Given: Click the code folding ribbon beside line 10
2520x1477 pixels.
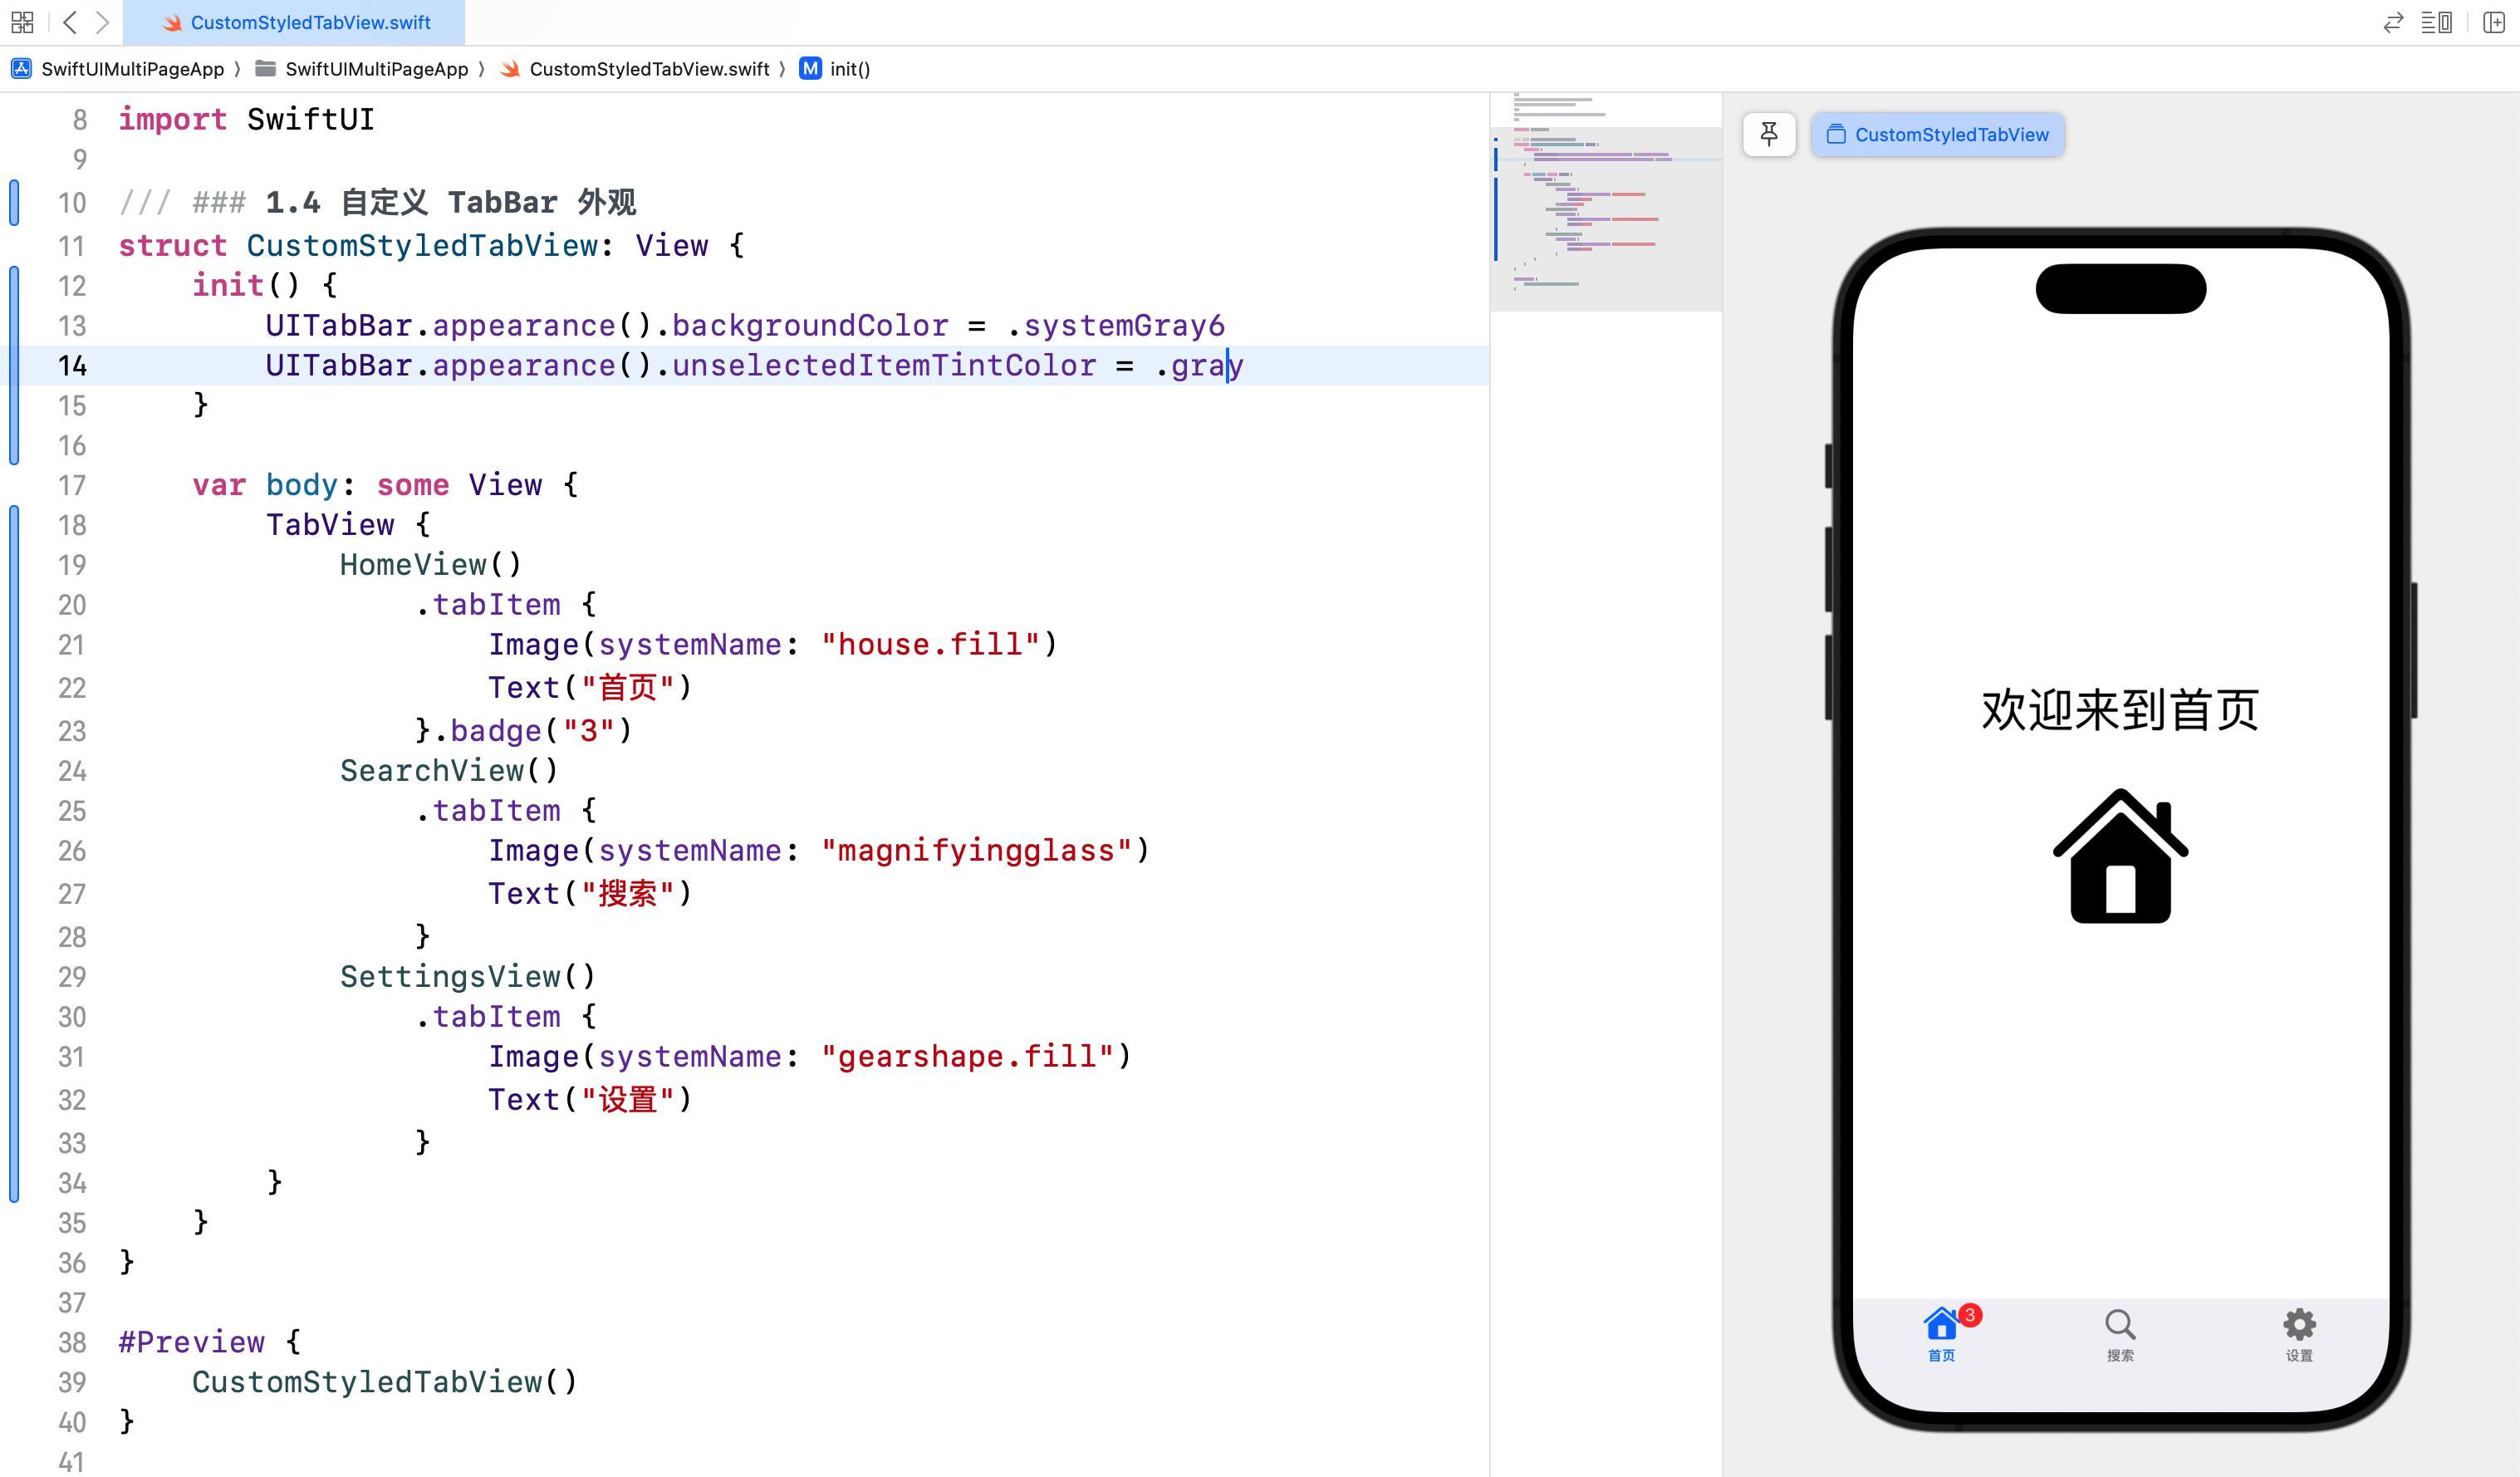Looking at the screenshot, I should click(x=14, y=202).
